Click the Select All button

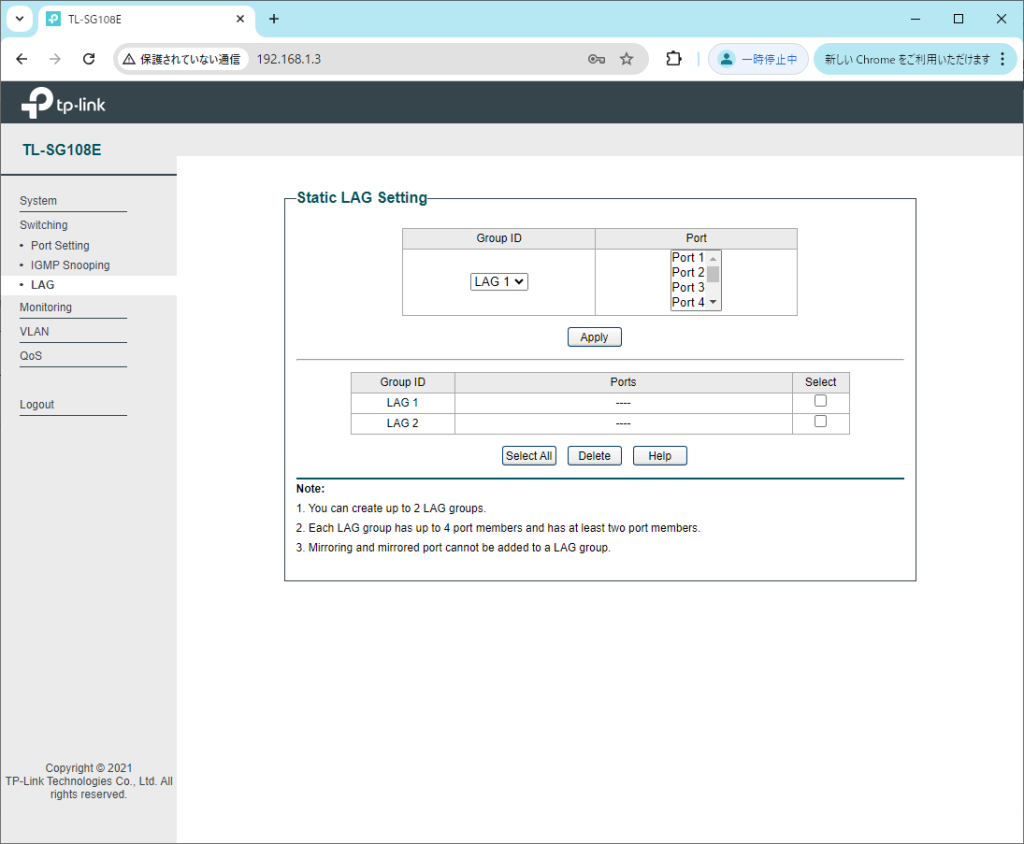point(528,456)
